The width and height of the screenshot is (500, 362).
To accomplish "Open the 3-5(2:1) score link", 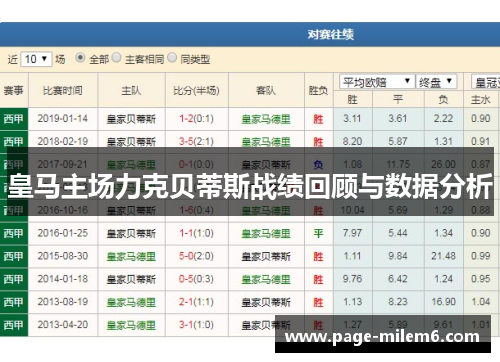I will pos(196,141).
